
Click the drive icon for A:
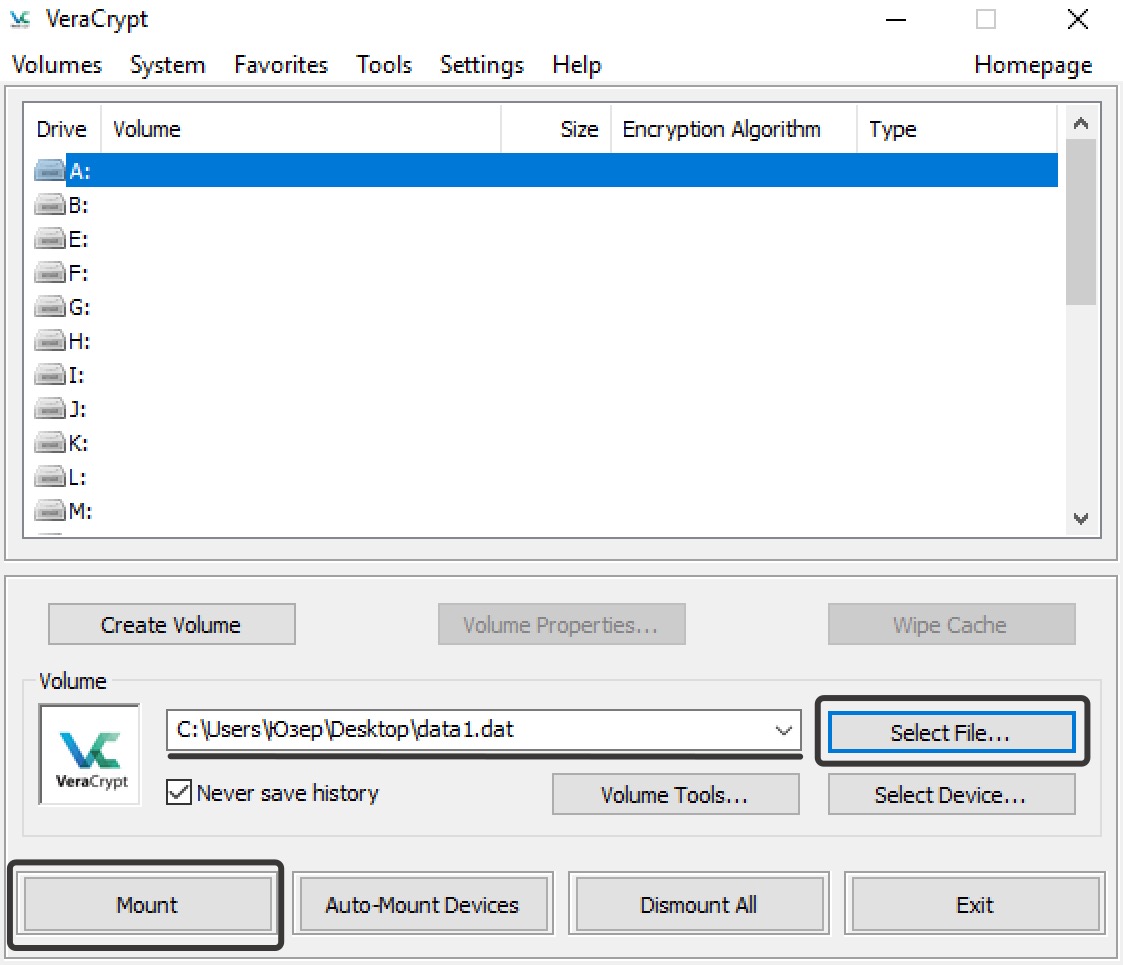pos(49,171)
